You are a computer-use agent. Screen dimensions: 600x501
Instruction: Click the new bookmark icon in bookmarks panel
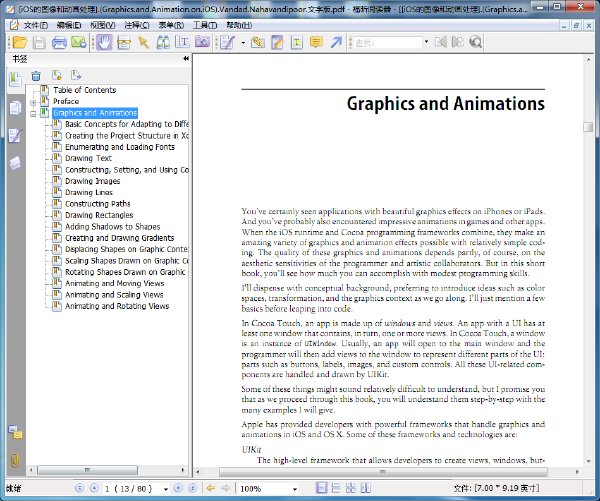57,75
